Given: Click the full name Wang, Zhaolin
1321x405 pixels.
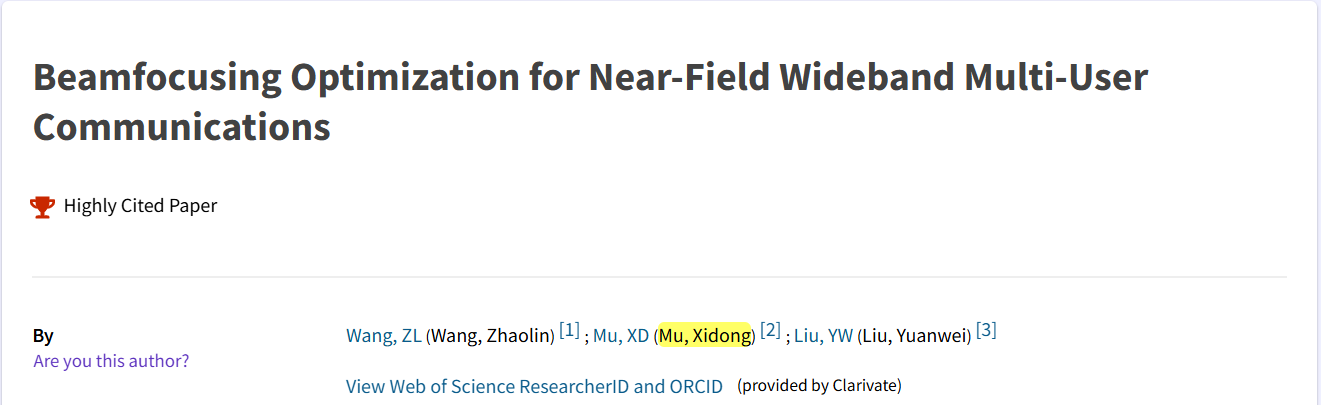Looking at the screenshot, I should (x=490, y=336).
